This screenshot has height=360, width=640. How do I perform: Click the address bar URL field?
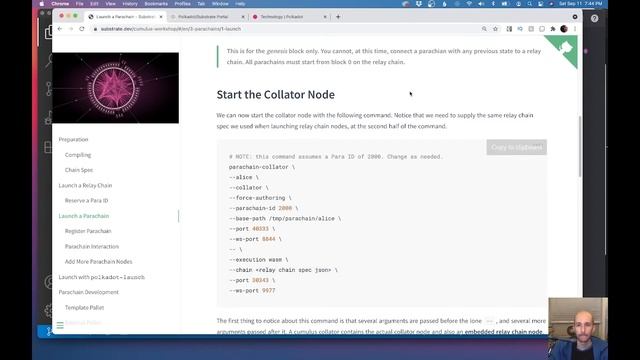[x=286, y=29]
